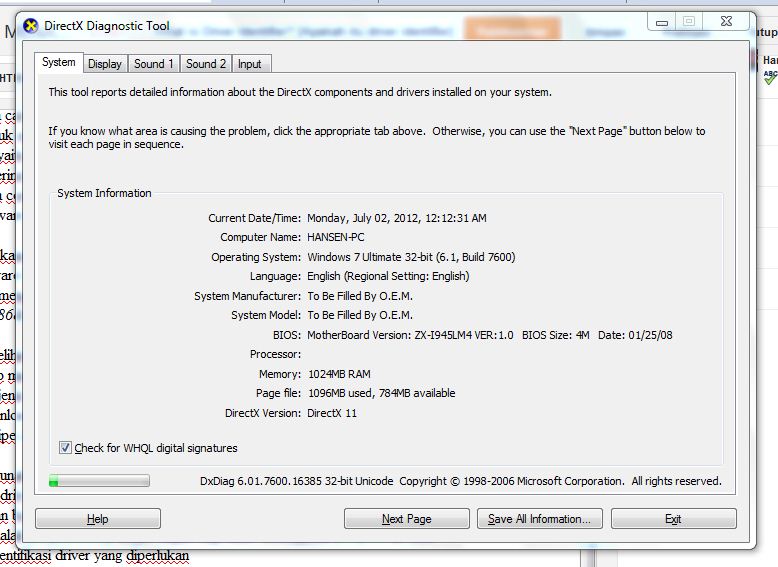Go to Next Page

click(x=406, y=519)
